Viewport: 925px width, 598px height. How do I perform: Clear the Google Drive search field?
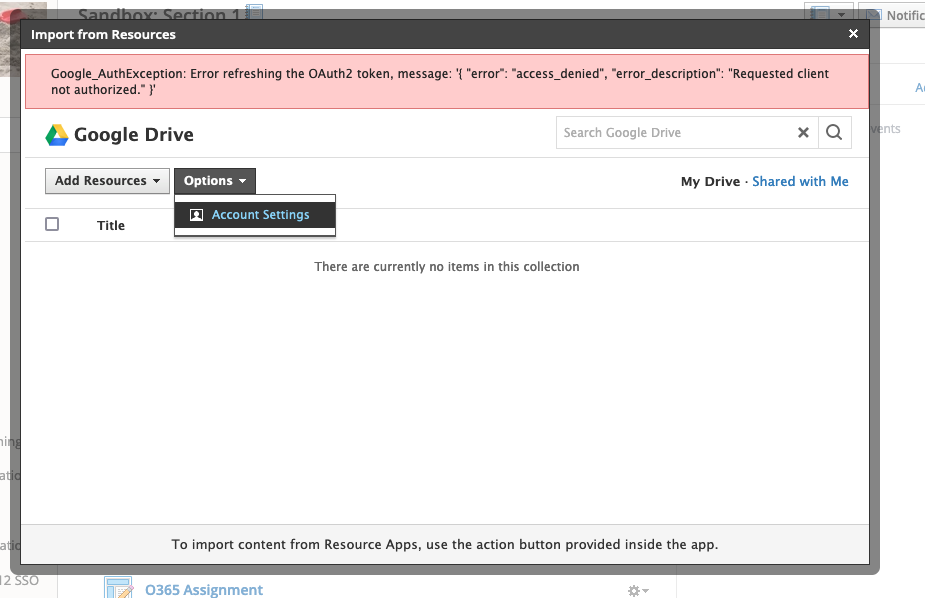click(803, 133)
